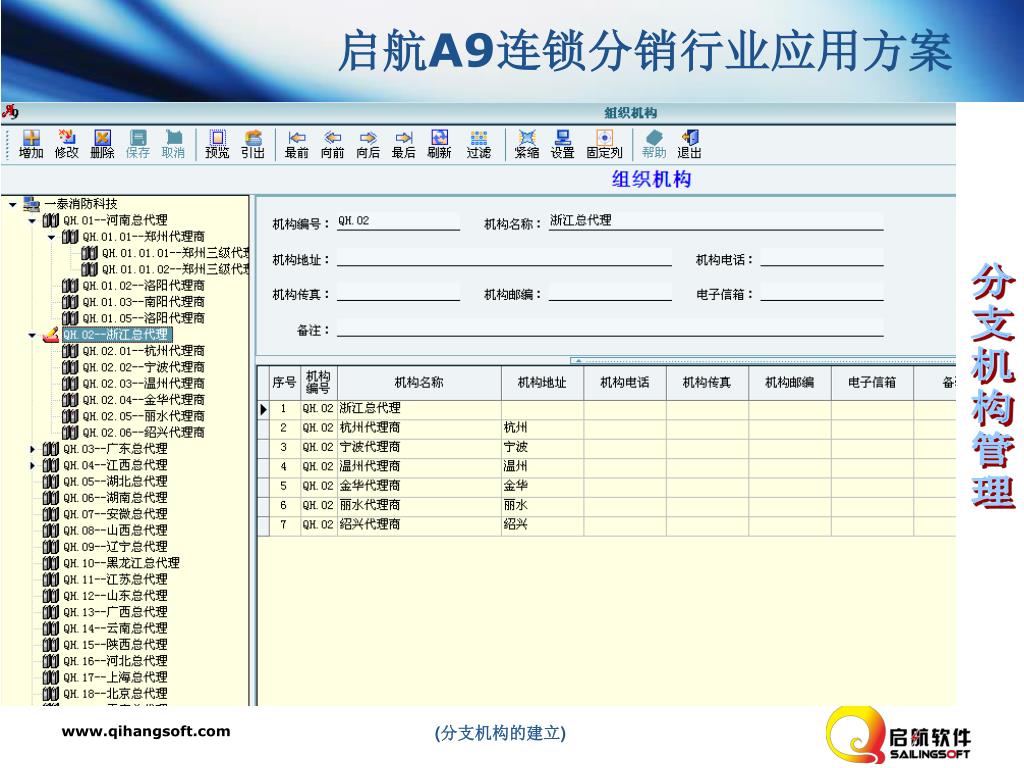The image size is (1024, 768).
Task: Click the 刷新 (Refresh) toolbar icon
Action: pos(440,144)
